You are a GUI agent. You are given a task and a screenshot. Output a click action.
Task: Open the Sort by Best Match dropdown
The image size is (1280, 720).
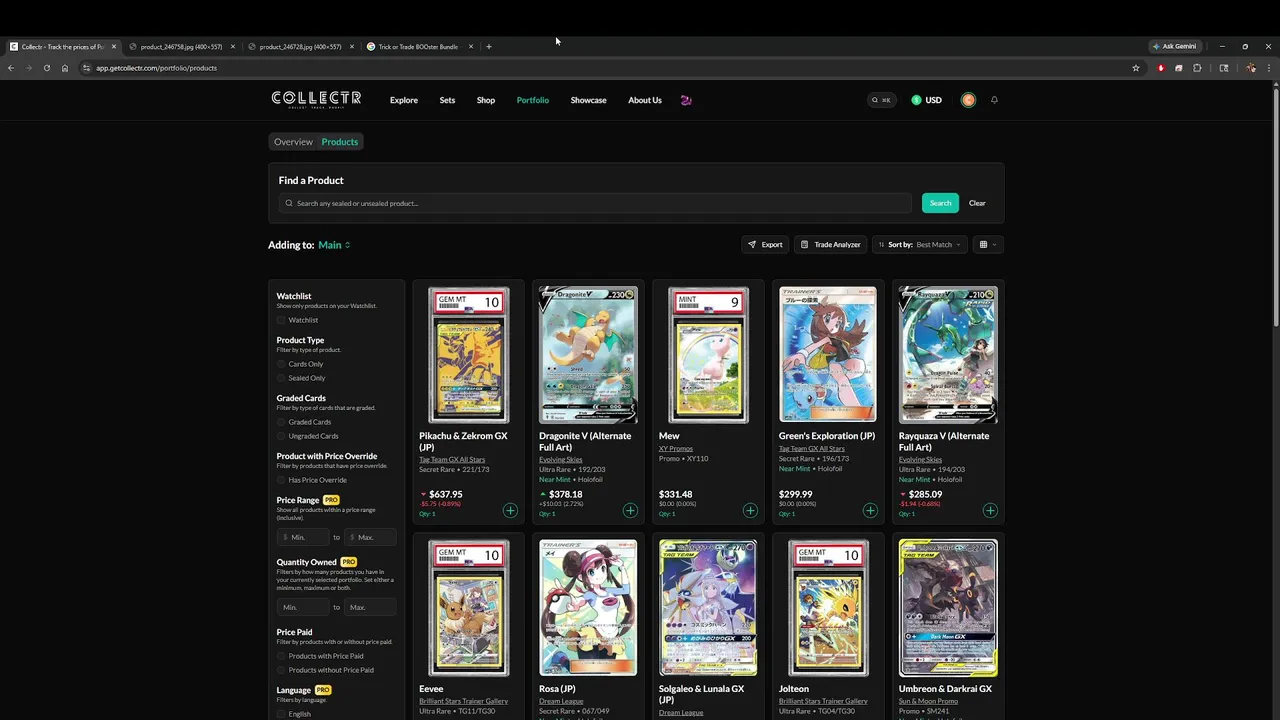tap(920, 245)
